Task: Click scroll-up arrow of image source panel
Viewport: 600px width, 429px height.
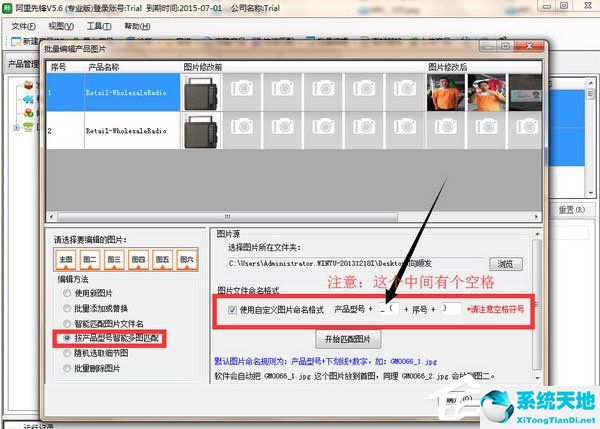Action: [x=537, y=234]
